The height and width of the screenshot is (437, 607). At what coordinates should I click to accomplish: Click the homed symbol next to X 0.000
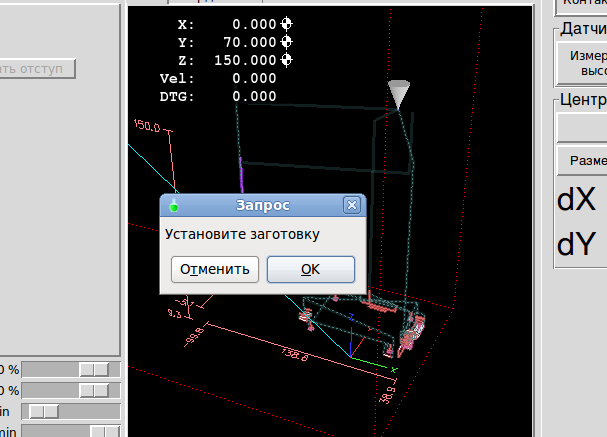pos(286,24)
